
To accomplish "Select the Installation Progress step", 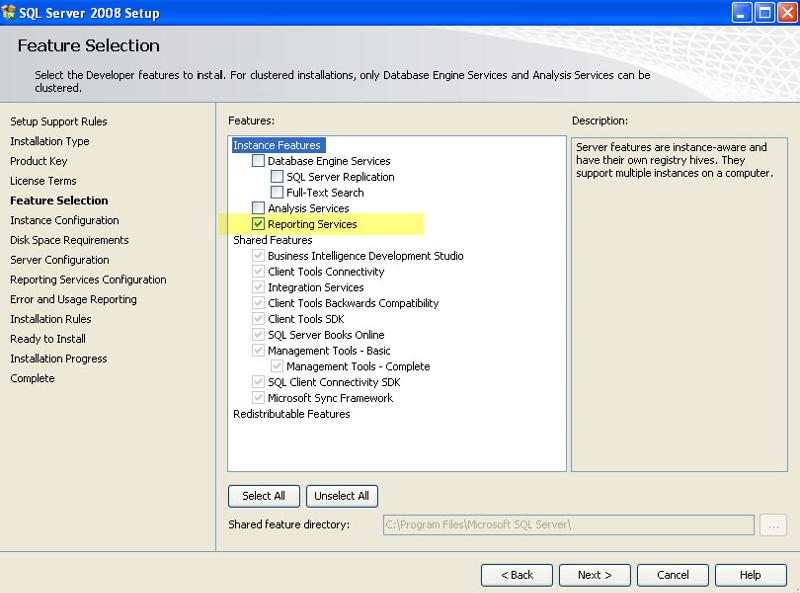I will (59, 359).
